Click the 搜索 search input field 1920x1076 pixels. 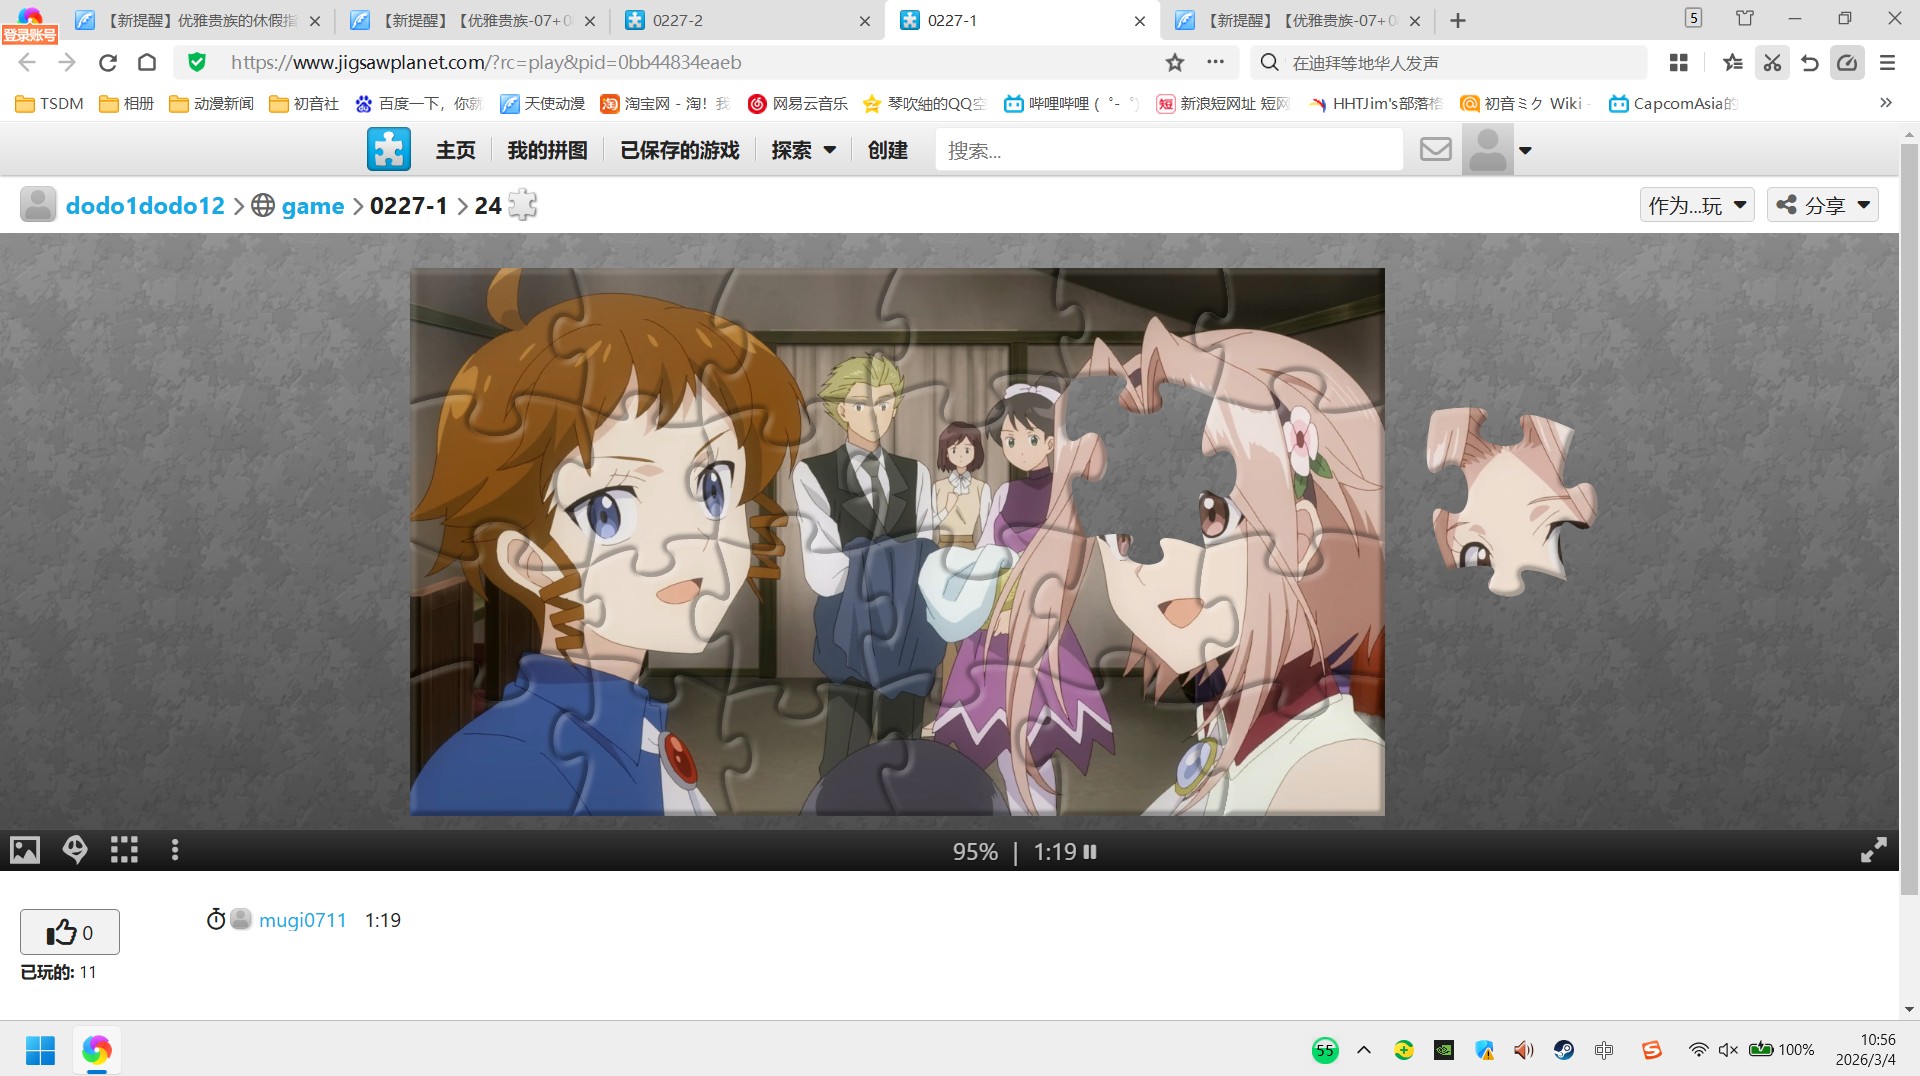(1168, 150)
